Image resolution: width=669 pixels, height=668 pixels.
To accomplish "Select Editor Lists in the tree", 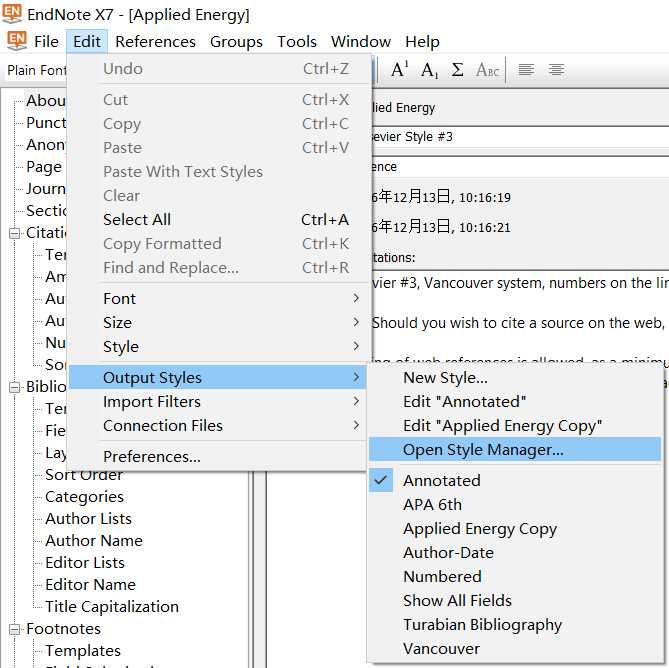I will click(85, 563).
